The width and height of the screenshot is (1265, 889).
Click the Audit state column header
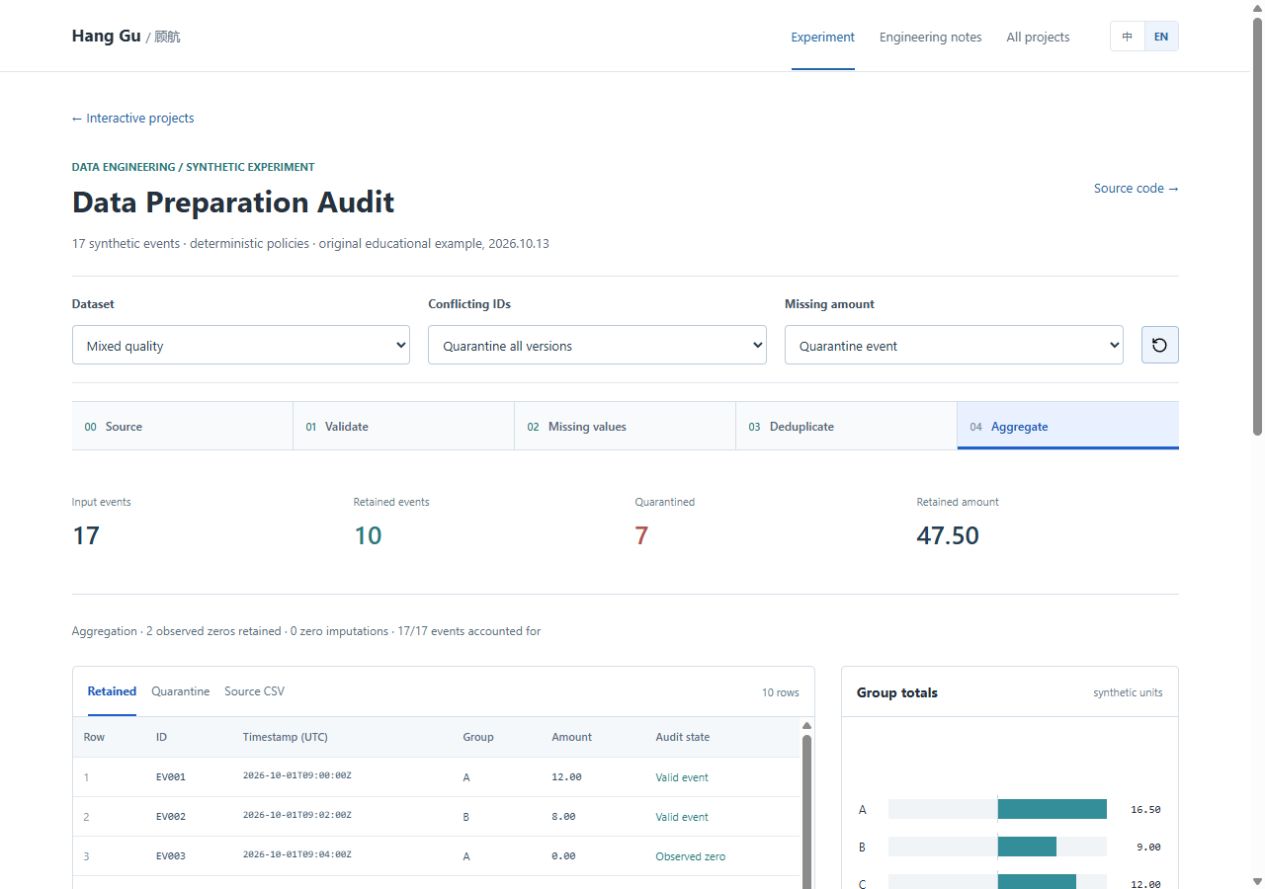coord(682,737)
